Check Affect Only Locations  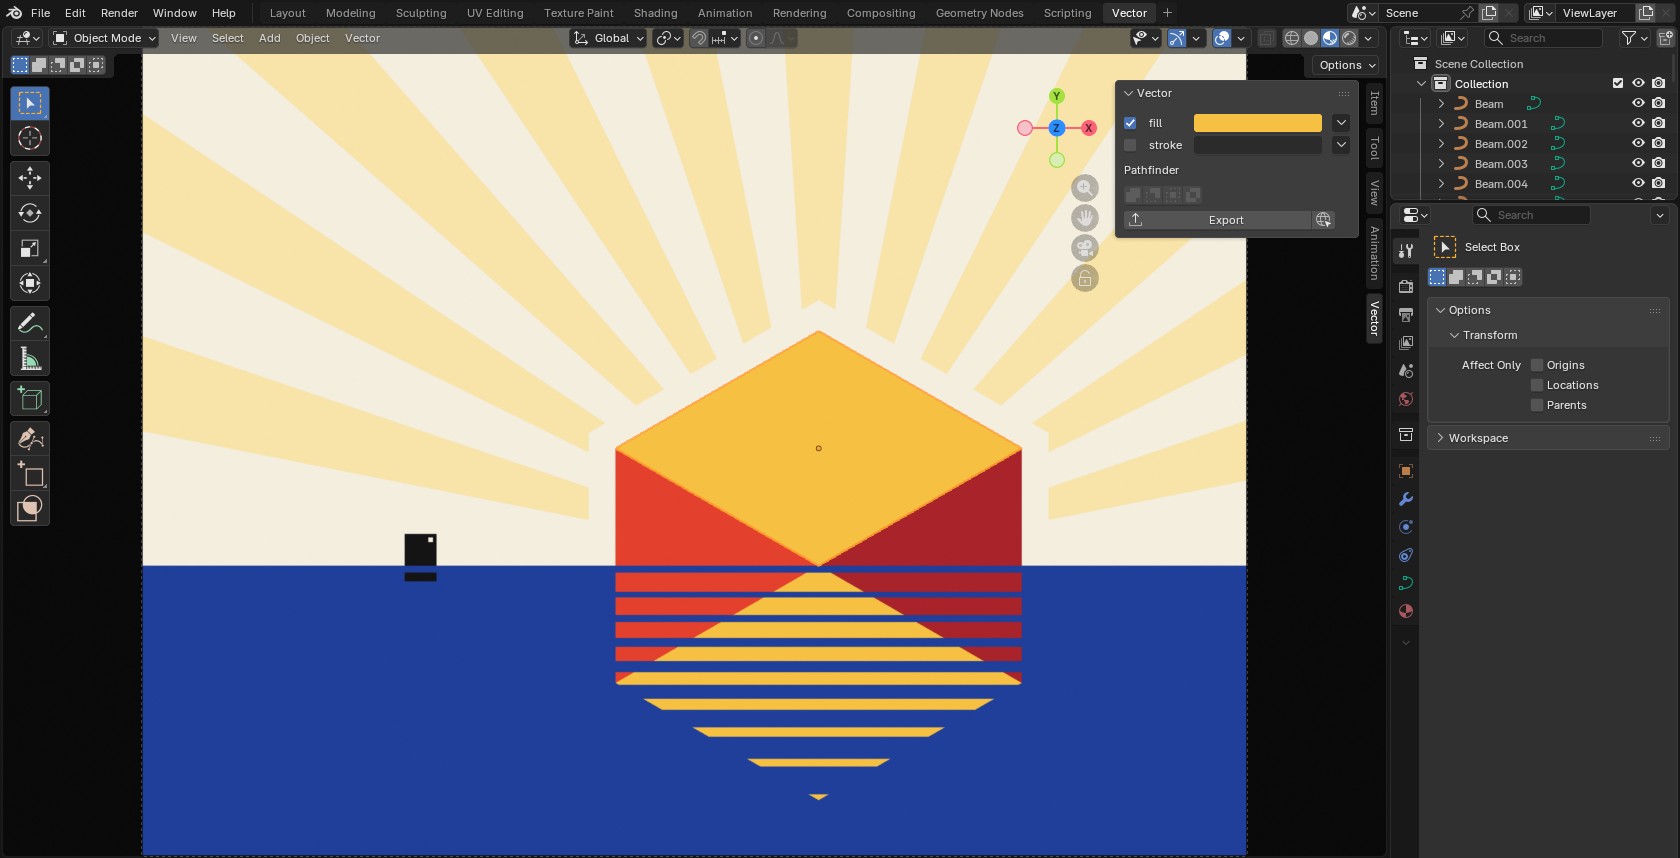[1537, 385]
